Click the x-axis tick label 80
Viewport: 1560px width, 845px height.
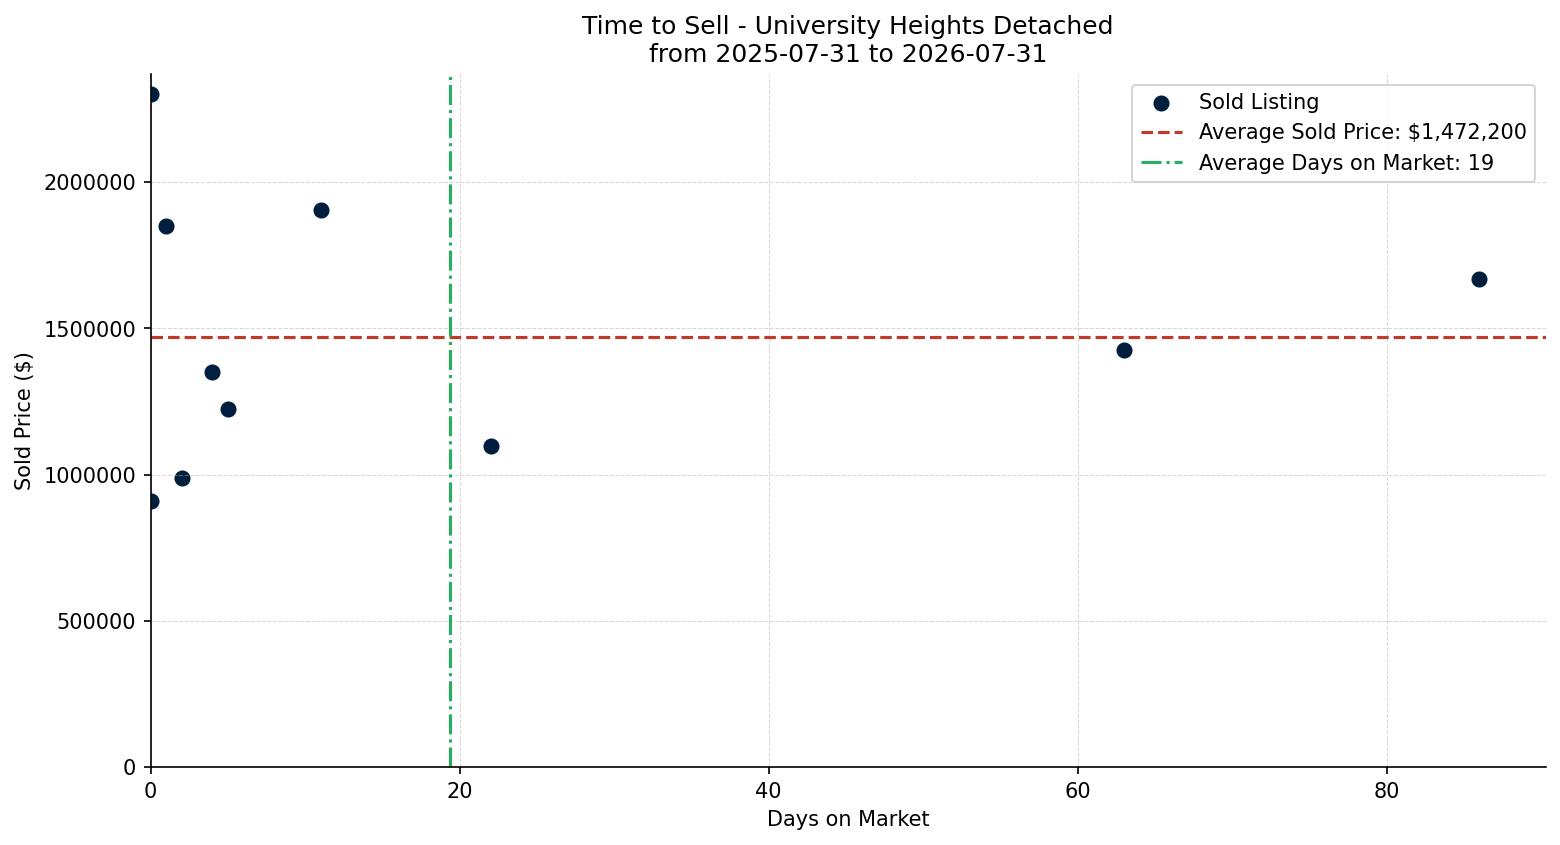point(1387,791)
